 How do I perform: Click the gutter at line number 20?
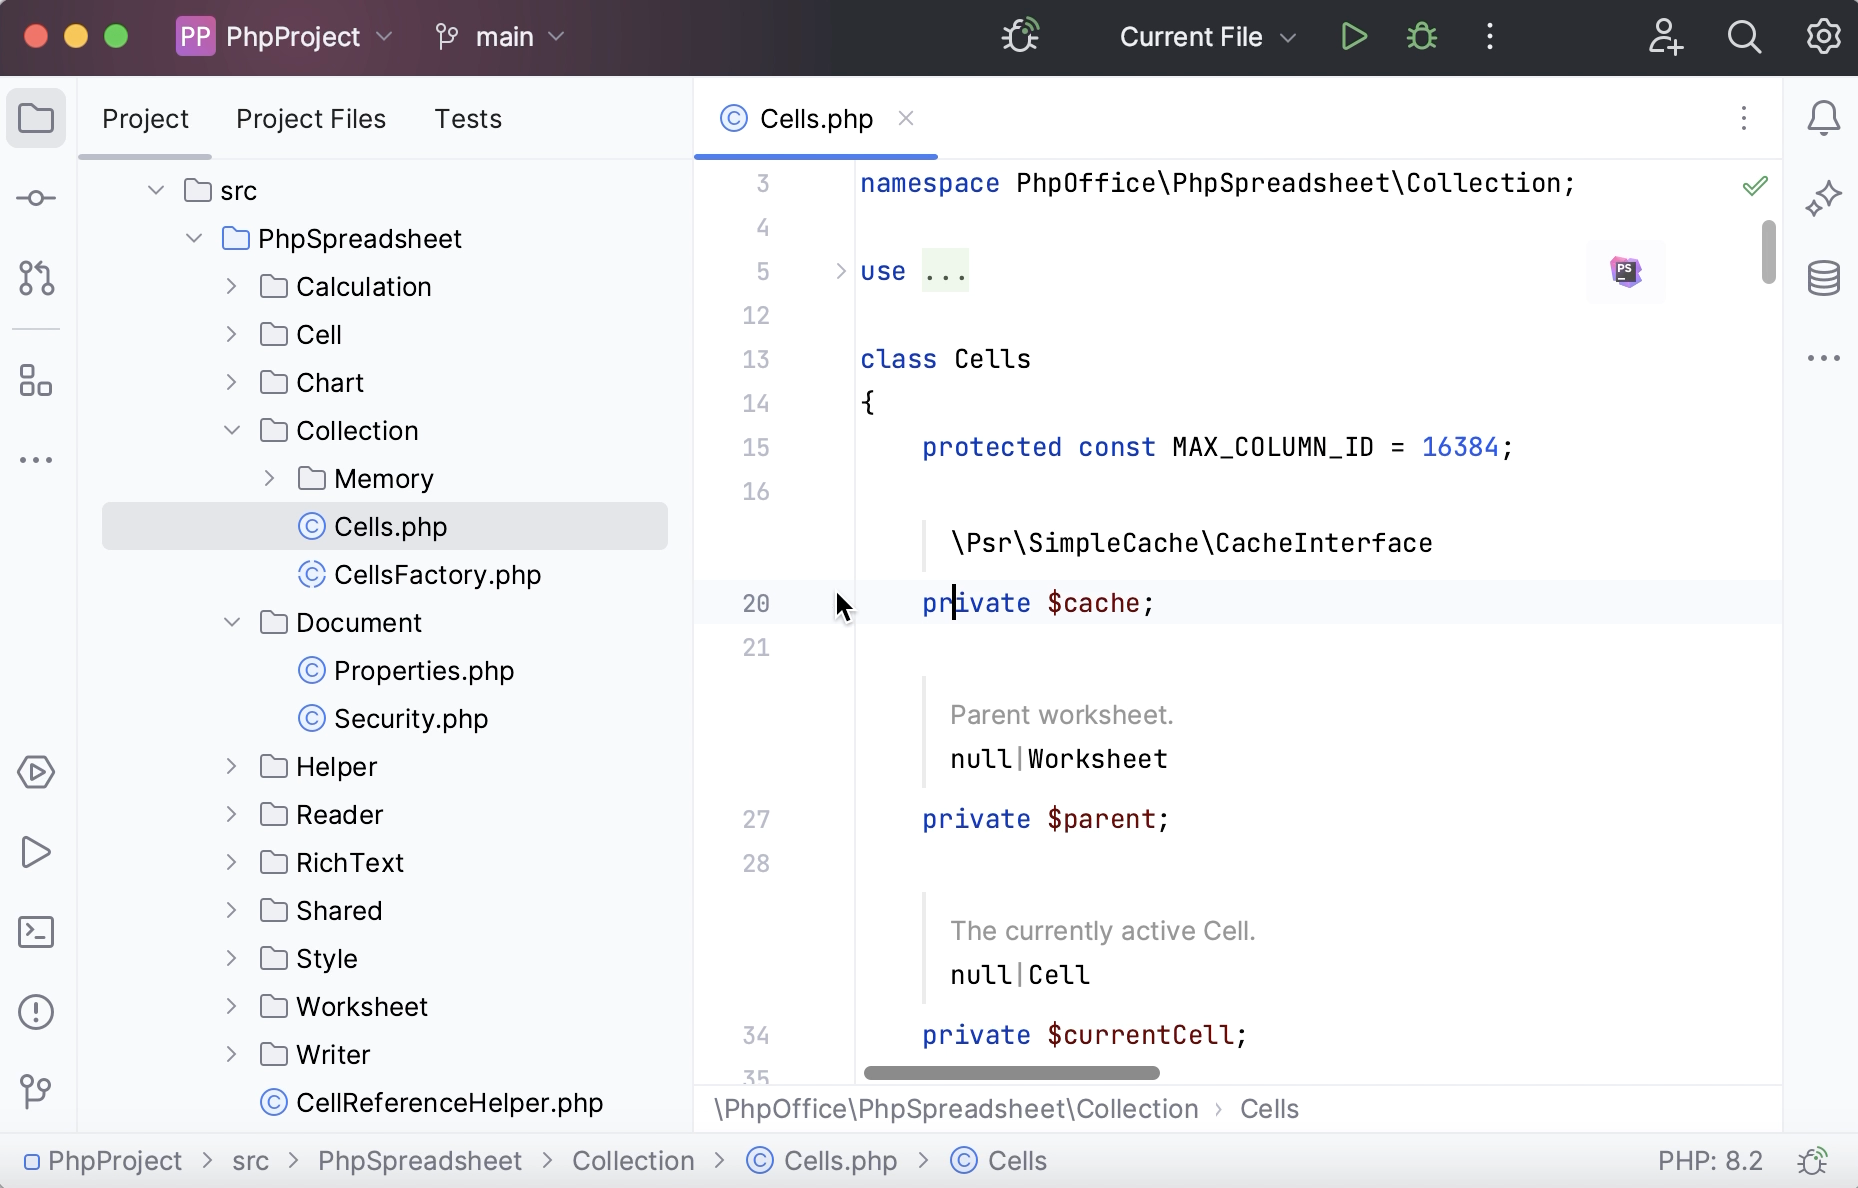[x=756, y=603]
